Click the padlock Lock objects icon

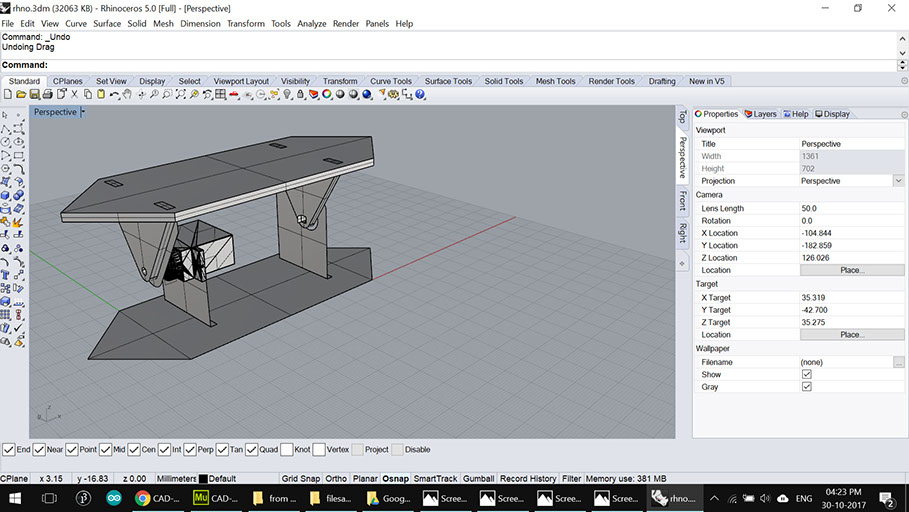click(300, 94)
